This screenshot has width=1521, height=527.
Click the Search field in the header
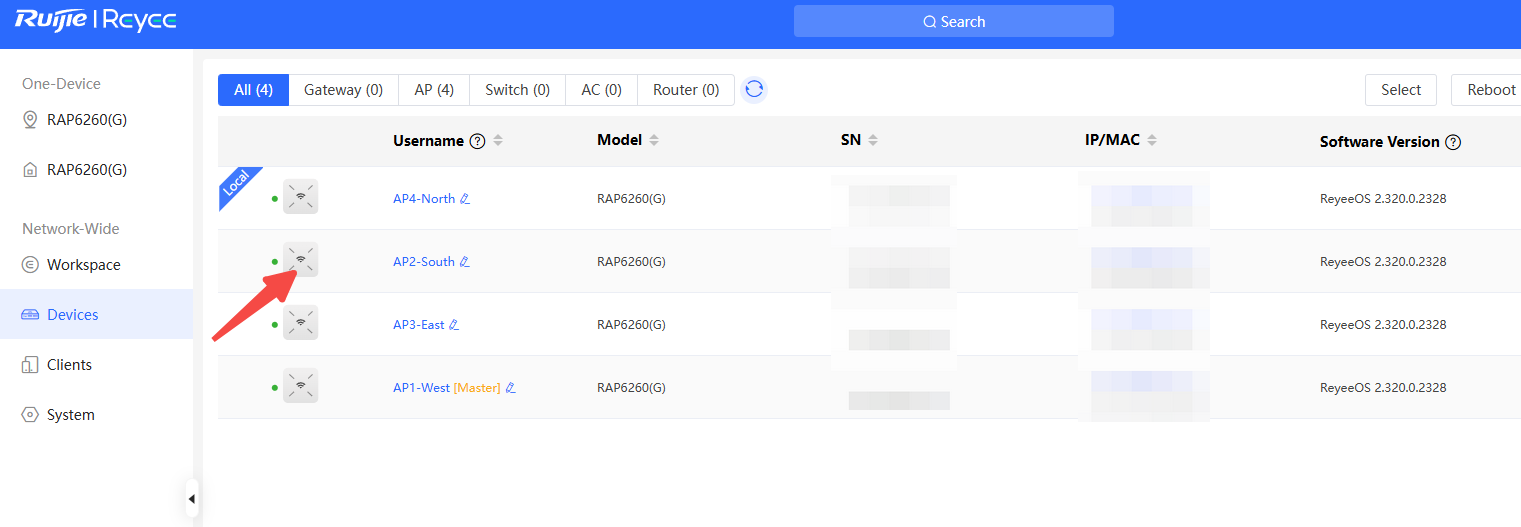[953, 22]
